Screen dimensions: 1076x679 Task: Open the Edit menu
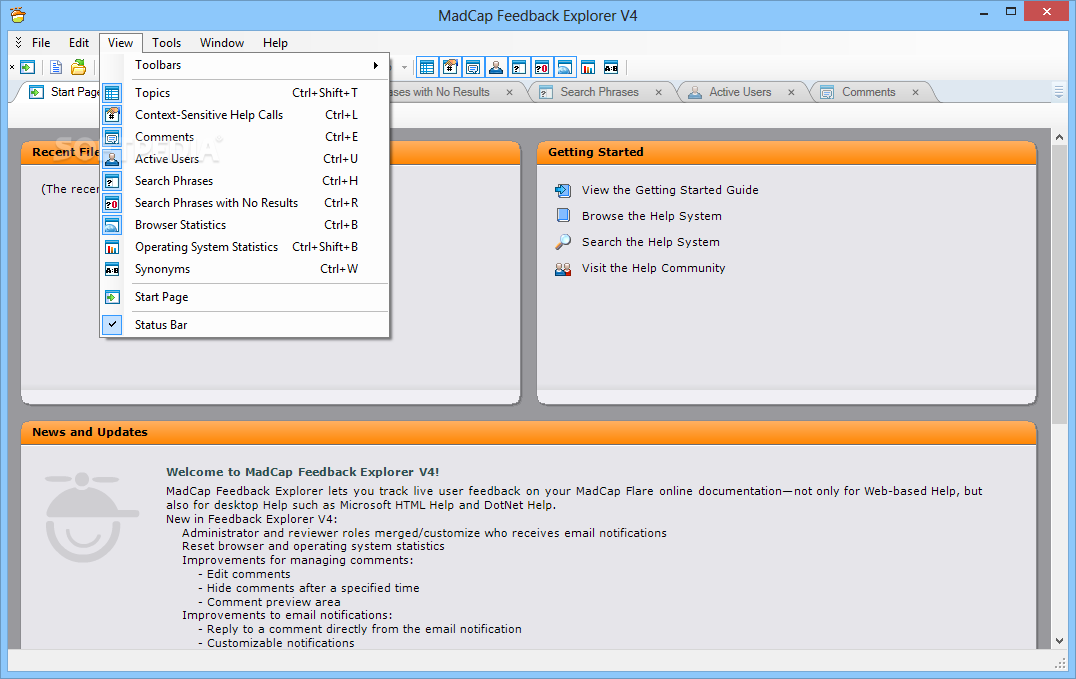(x=79, y=43)
